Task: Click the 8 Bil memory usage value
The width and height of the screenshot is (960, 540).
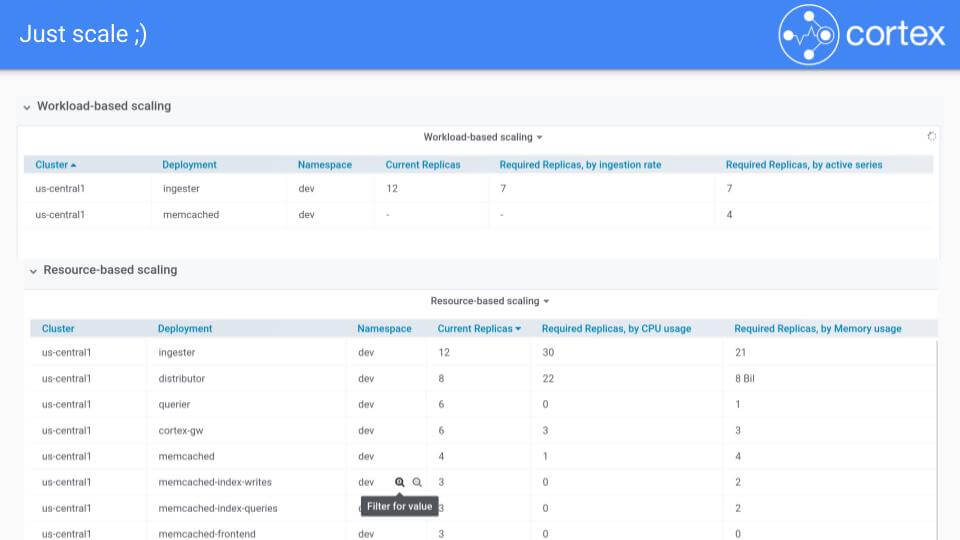Action: [x=747, y=379]
